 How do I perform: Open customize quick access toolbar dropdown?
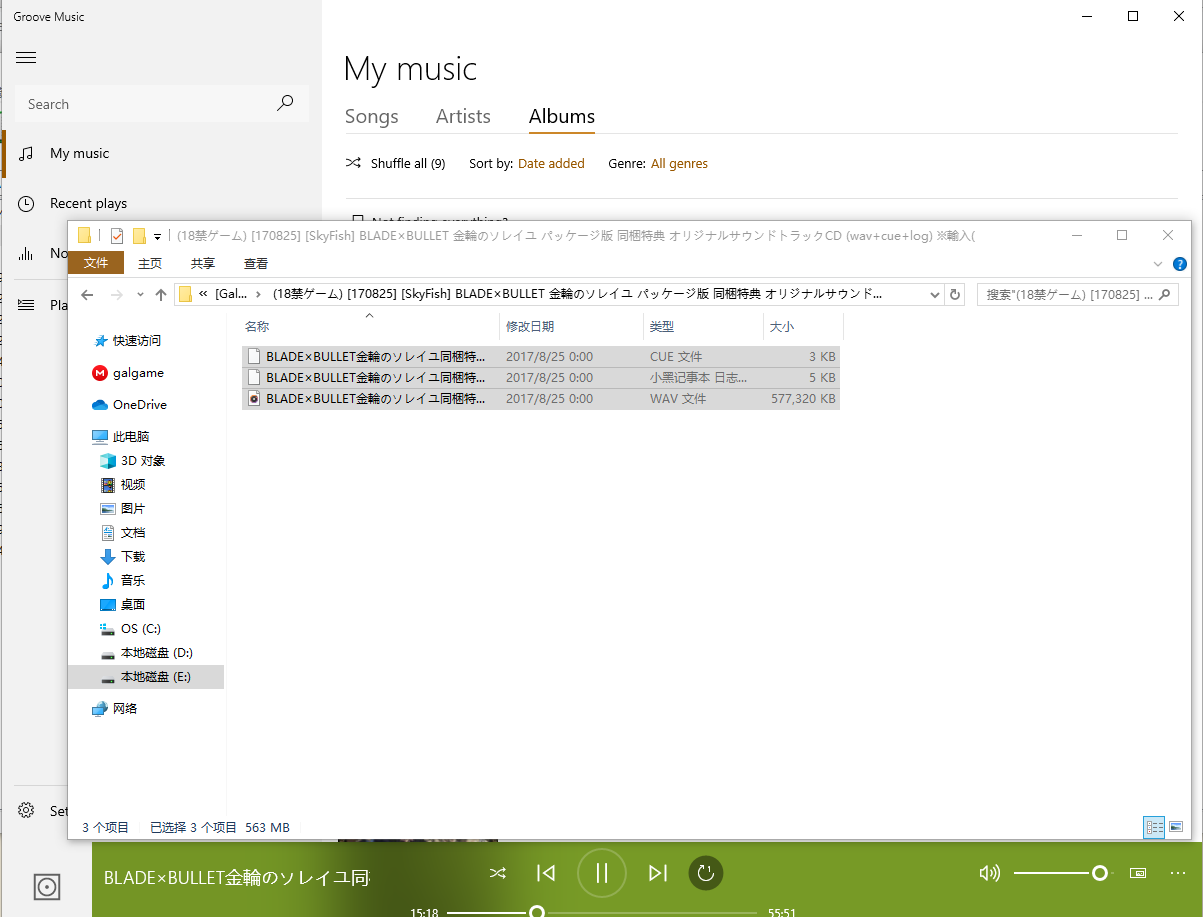pos(157,237)
